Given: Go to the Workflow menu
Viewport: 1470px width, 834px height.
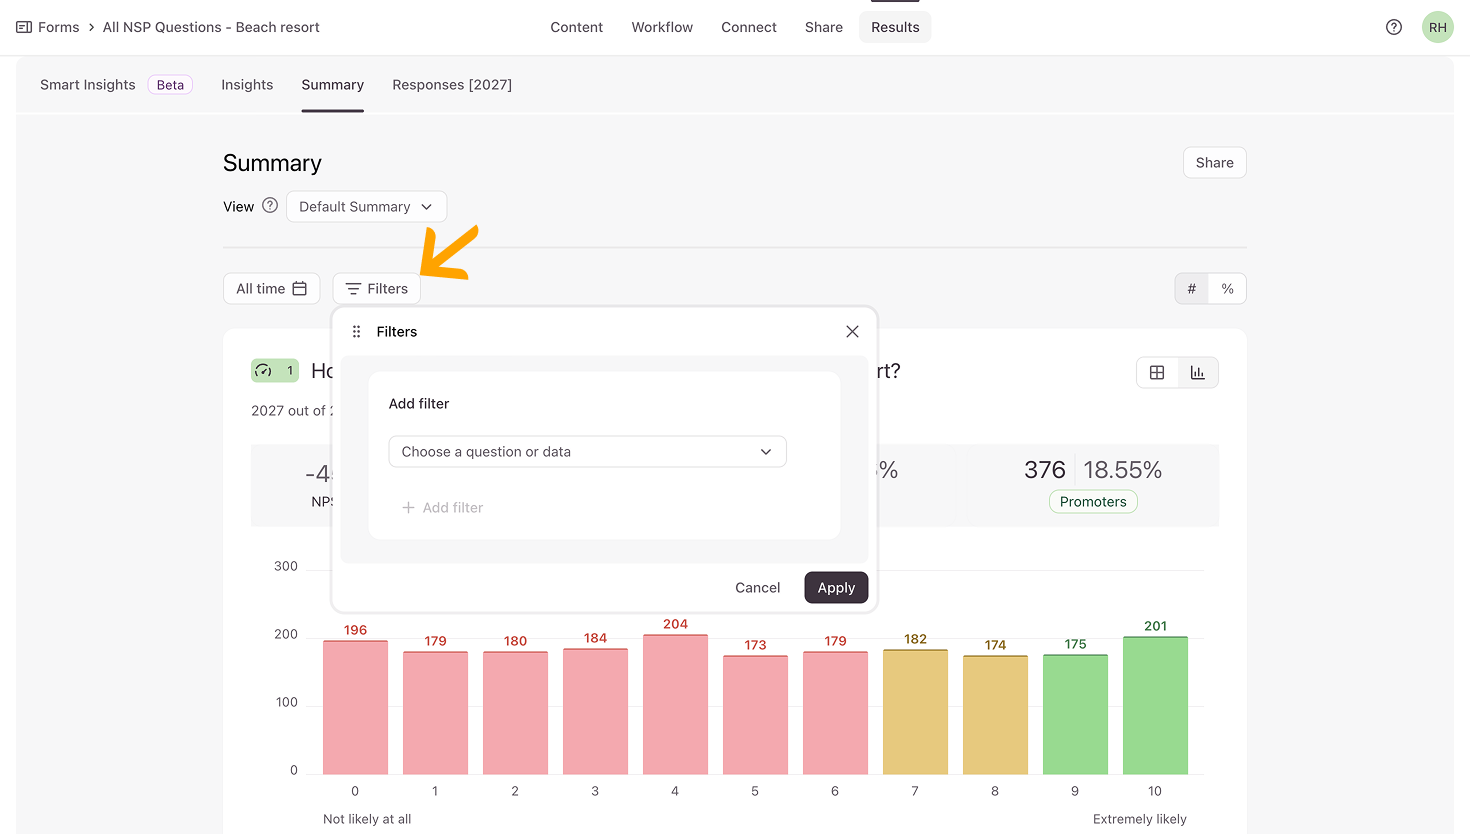Looking at the screenshot, I should coord(661,27).
